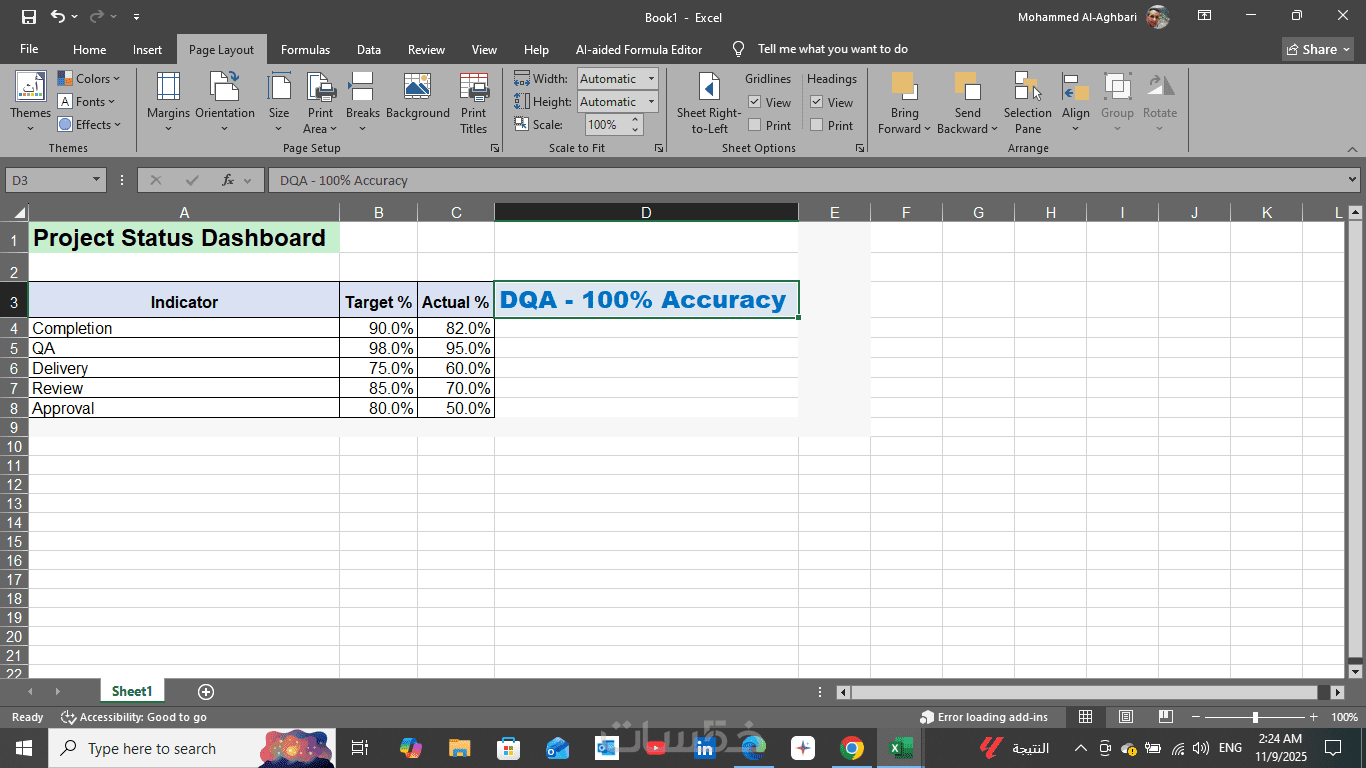Viewport: 1366px width, 768px height.
Task: Open the Width scale dropdown
Action: pos(651,78)
